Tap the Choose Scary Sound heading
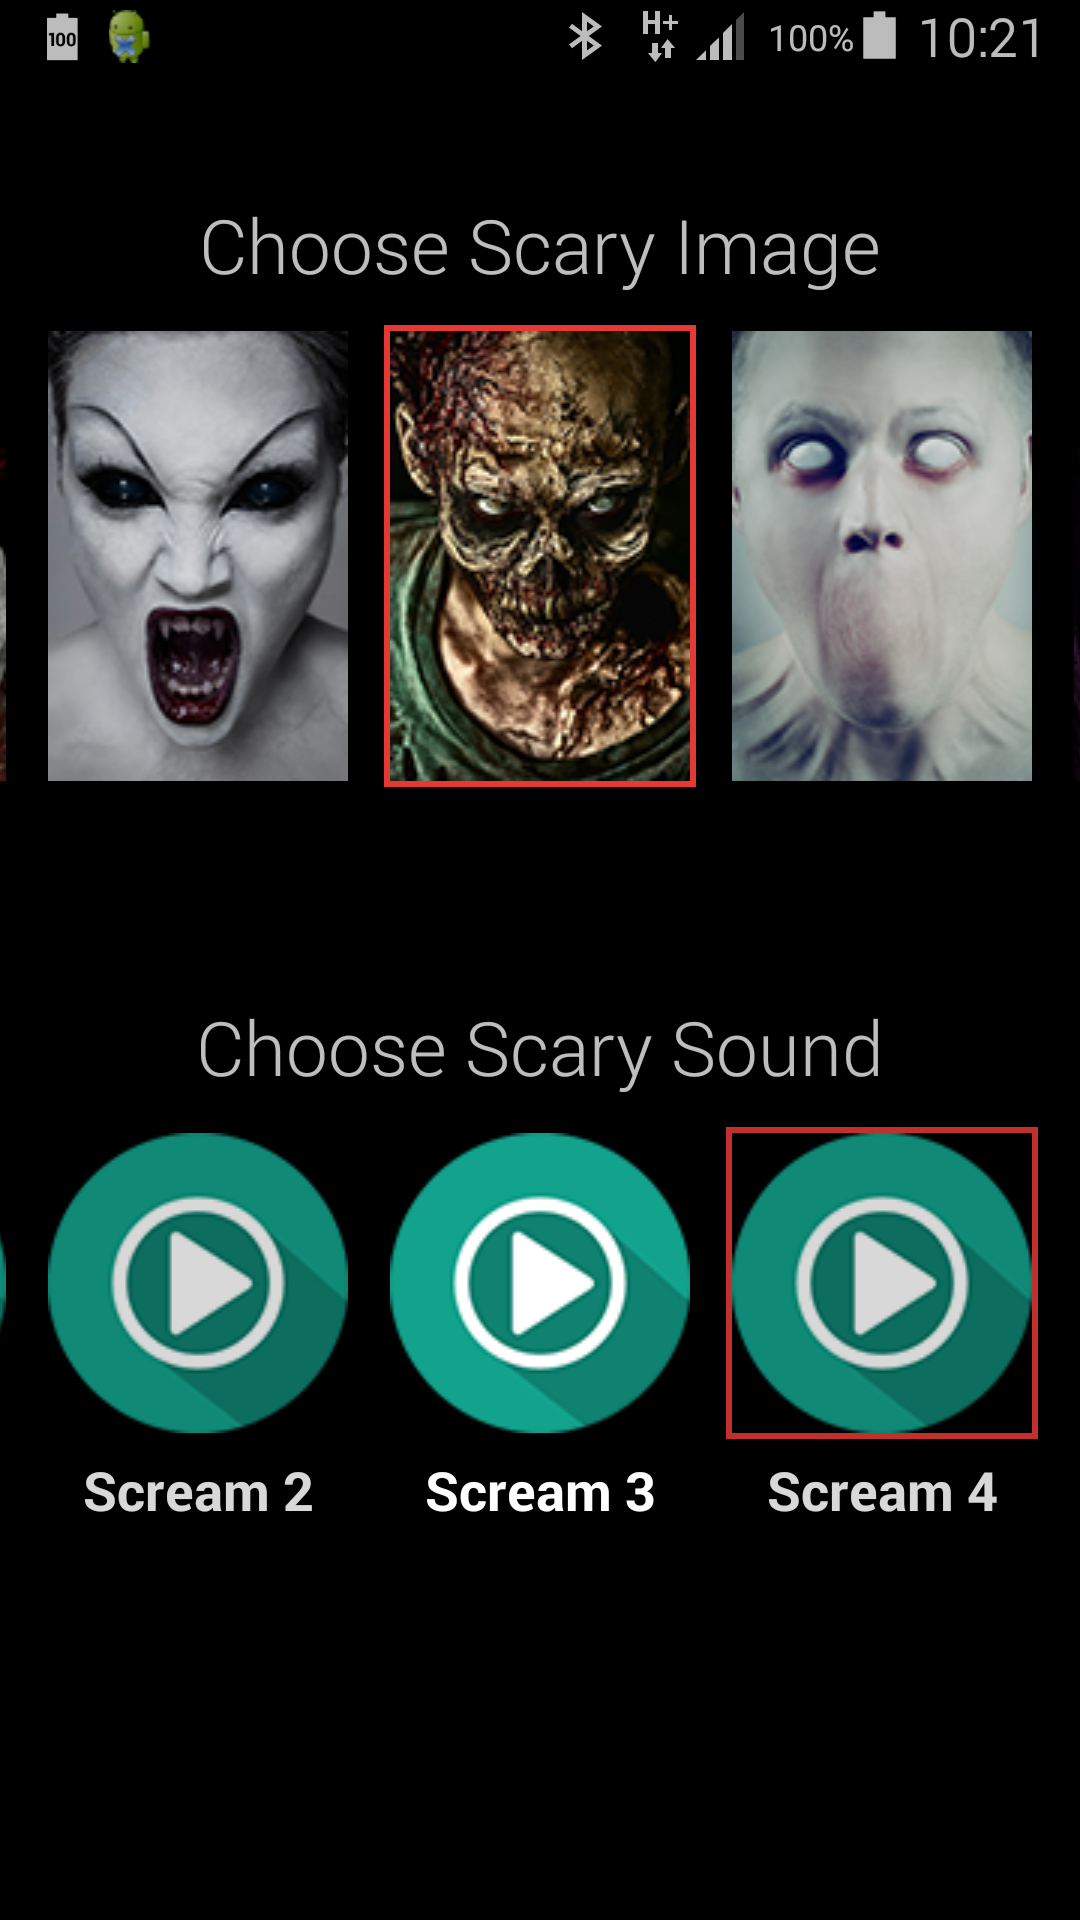The width and height of the screenshot is (1080, 1920). [540, 1051]
